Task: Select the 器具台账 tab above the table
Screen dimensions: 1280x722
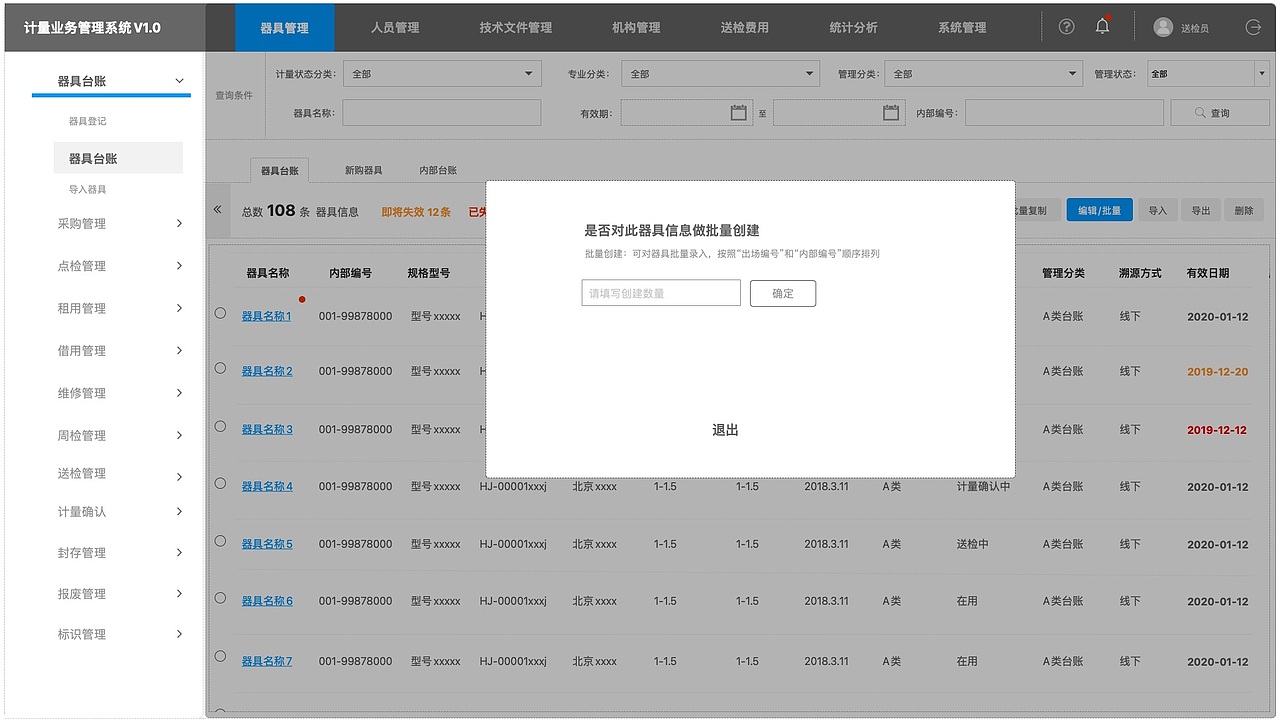Action: pos(280,171)
